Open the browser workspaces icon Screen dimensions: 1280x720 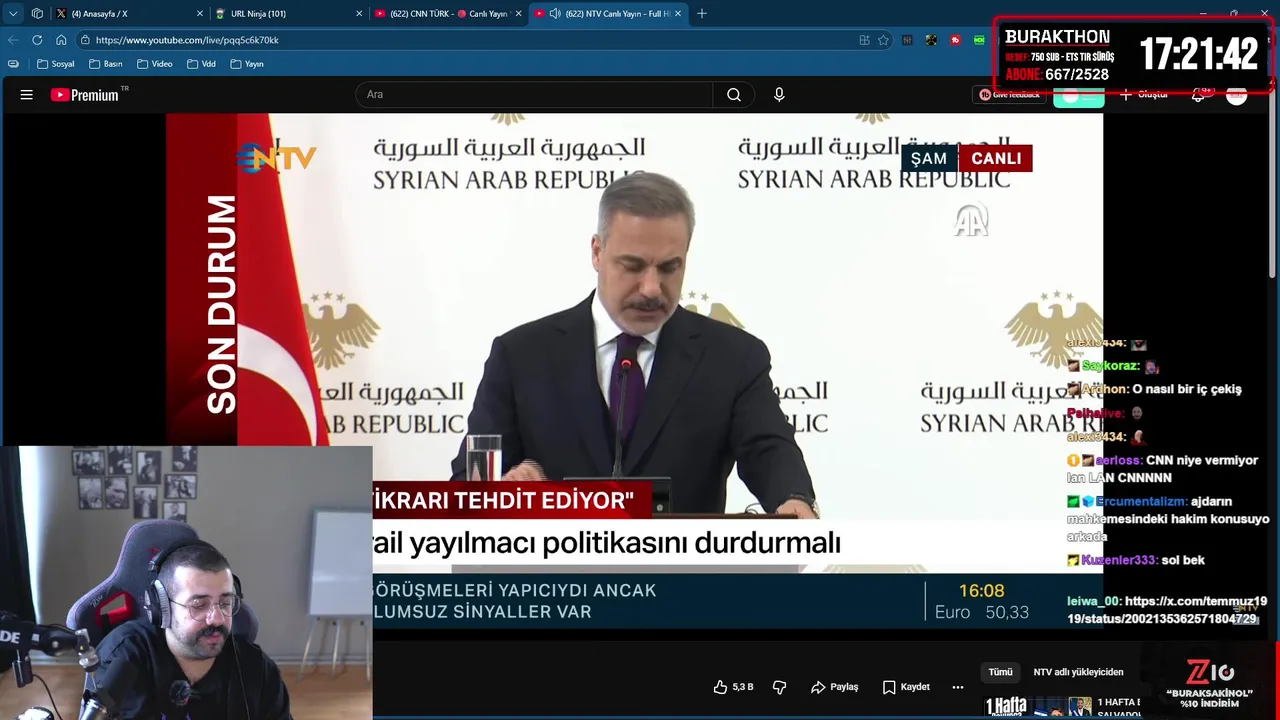tap(37, 14)
